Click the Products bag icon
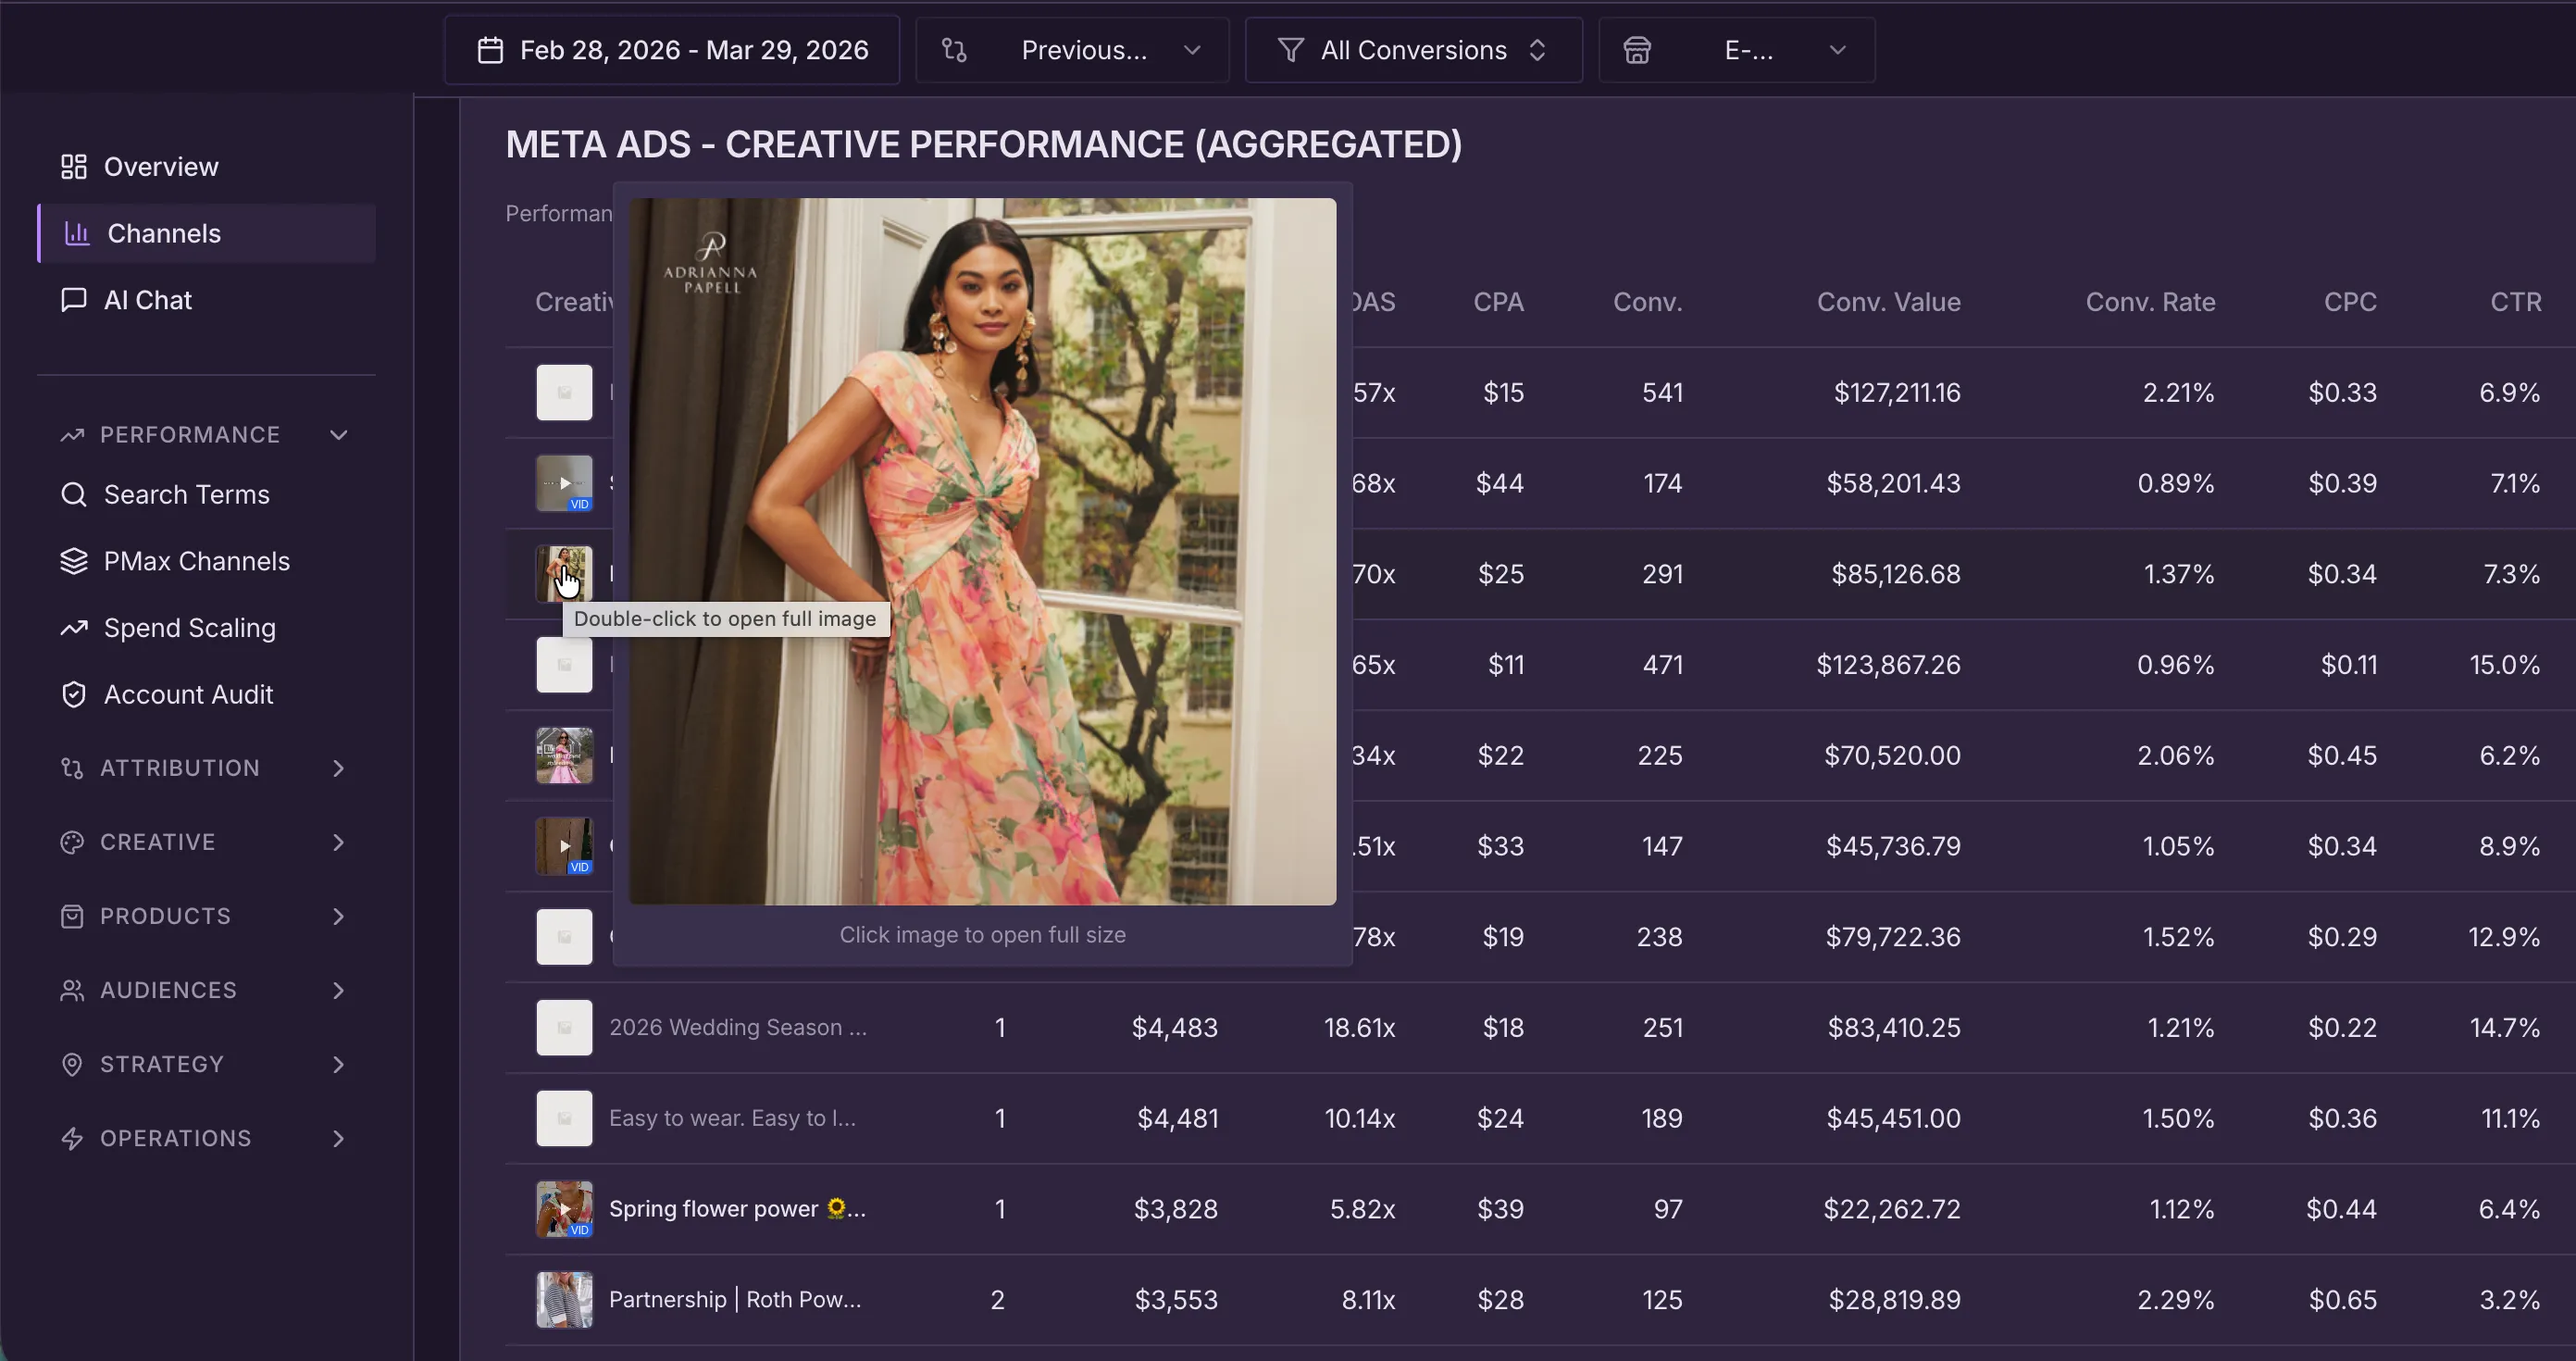The image size is (2576, 1361). [72, 916]
